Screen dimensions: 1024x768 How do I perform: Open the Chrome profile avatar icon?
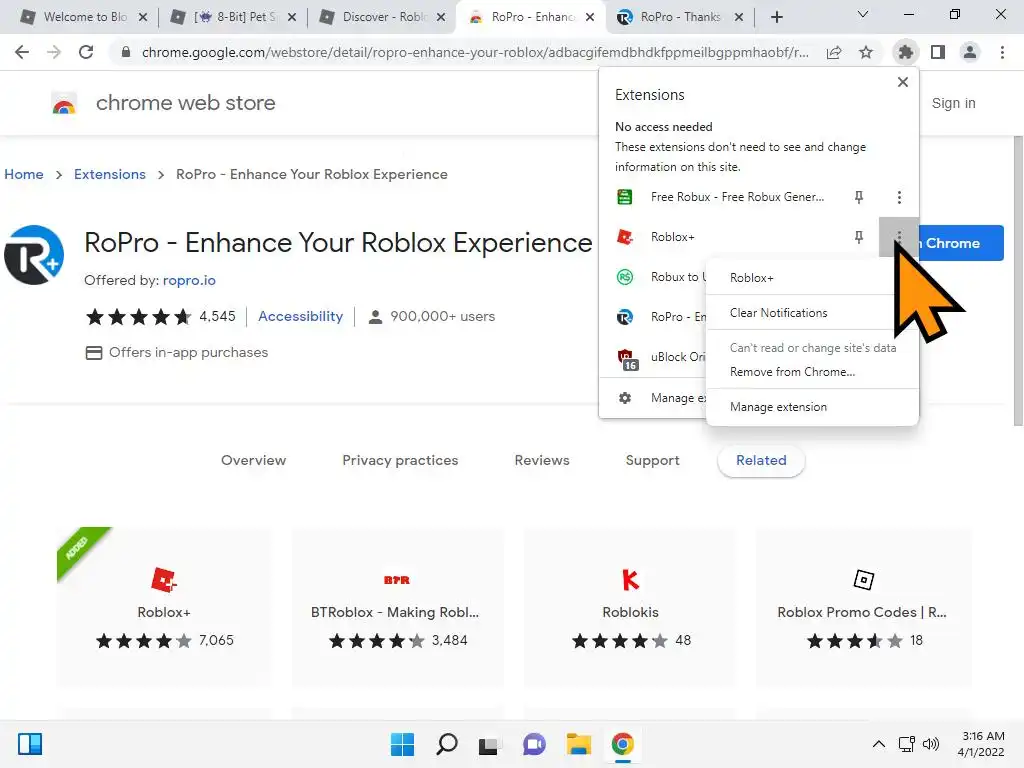click(970, 52)
